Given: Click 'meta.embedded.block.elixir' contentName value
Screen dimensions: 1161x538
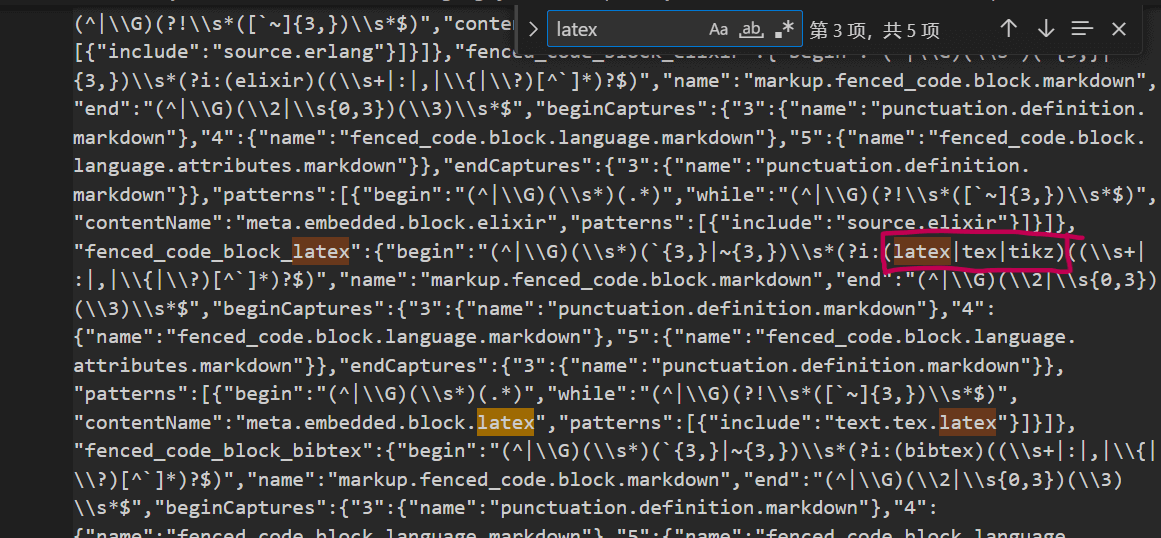Looking at the screenshot, I should pos(396,223).
